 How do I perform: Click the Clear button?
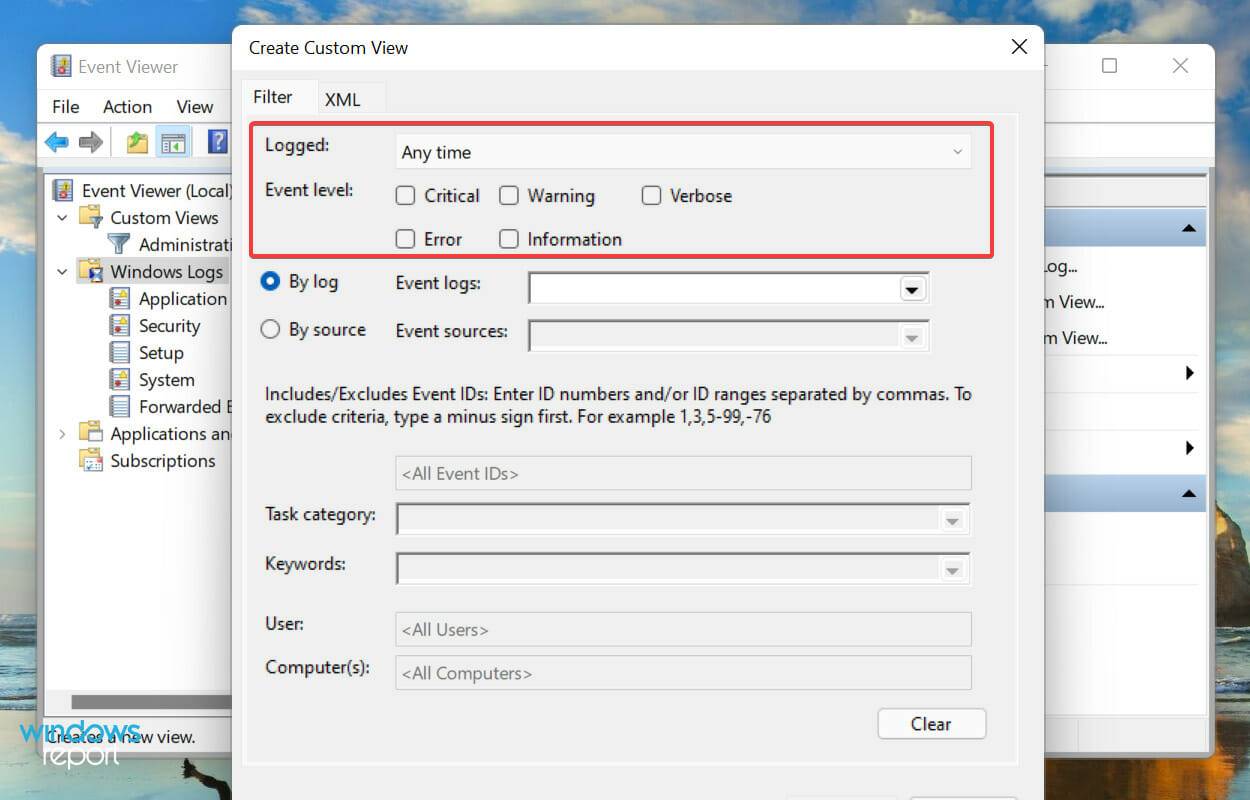[931, 723]
